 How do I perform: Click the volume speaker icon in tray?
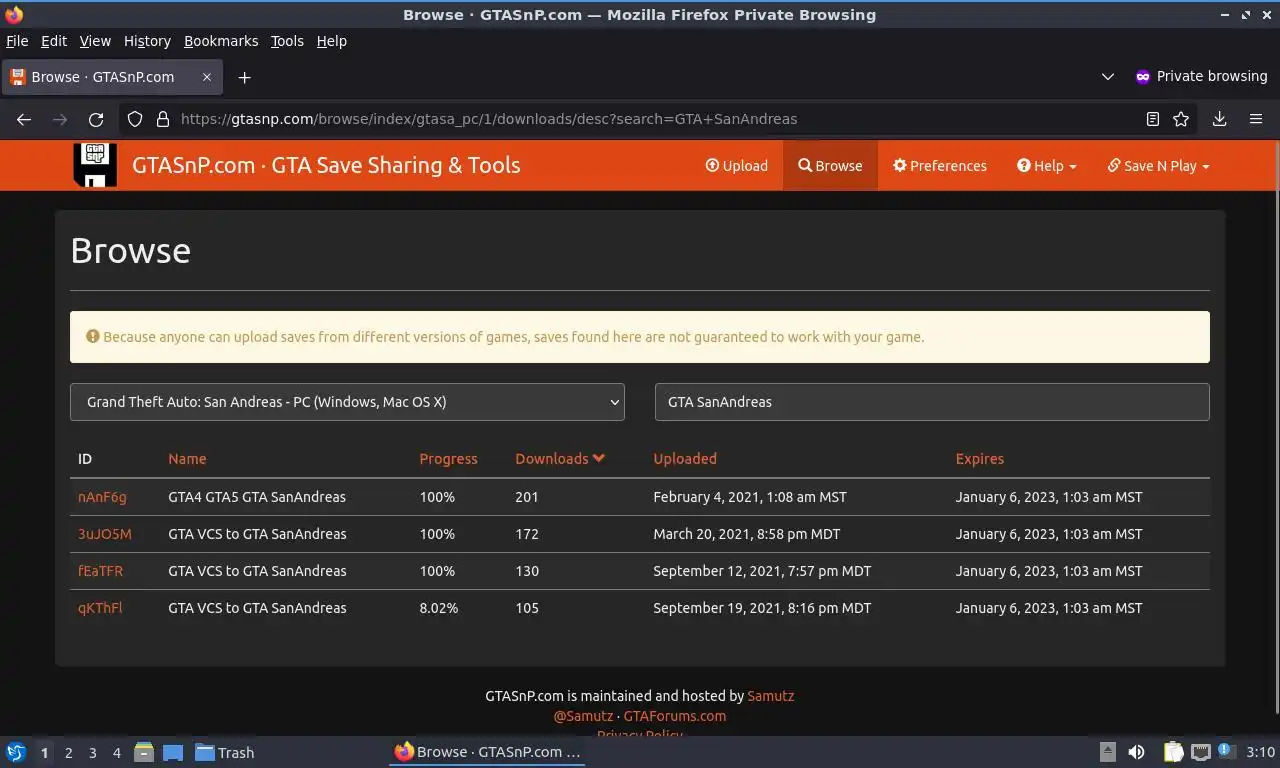click(1136, 752)
